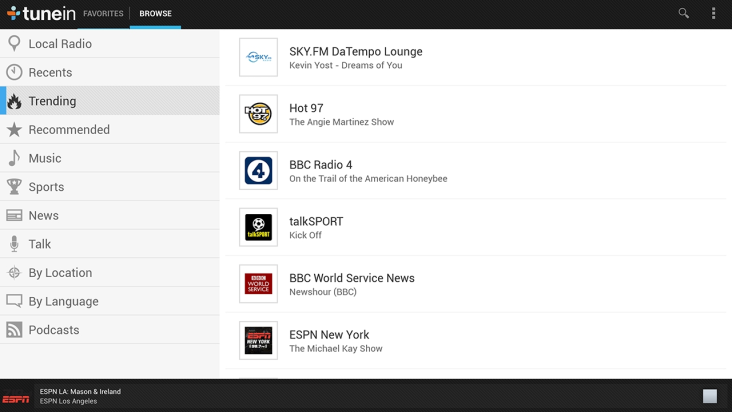Click the Recents clock icon

click(14, 72)
